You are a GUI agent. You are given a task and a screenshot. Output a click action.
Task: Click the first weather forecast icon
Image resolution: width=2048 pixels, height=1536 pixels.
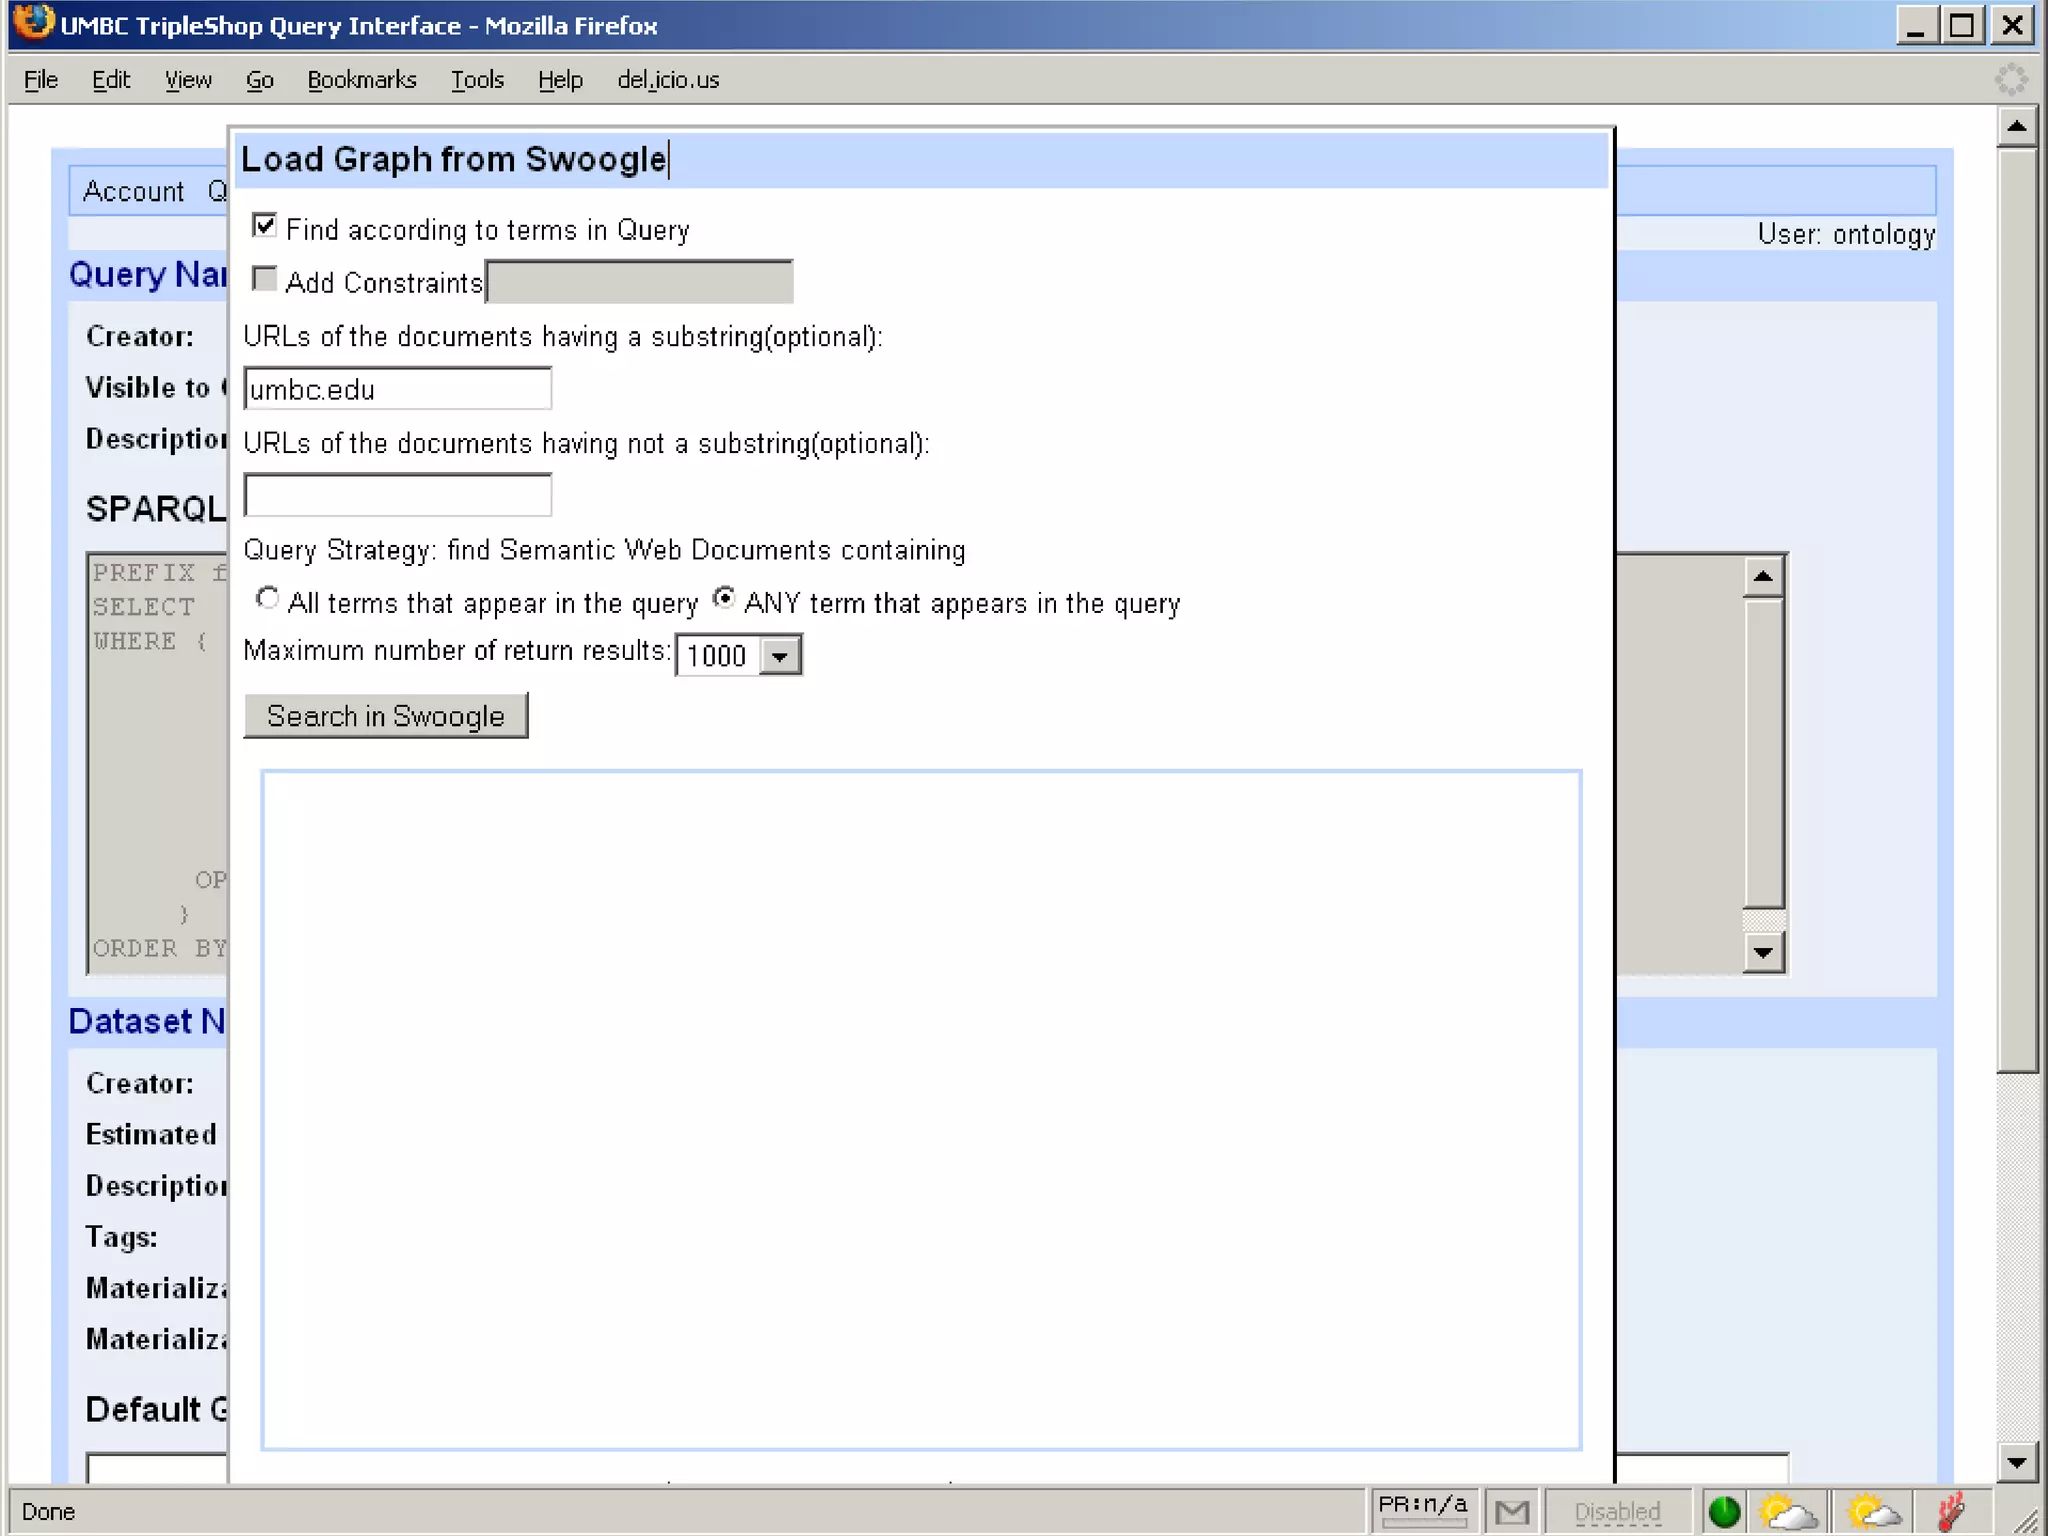pos(1787,1511)
